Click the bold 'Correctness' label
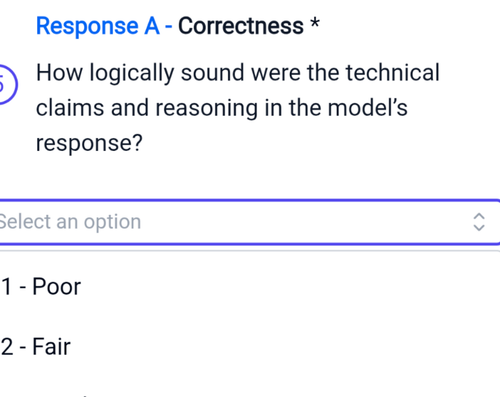Image resolution: width=500 pixels, height=397 pixels. [241, 26]
